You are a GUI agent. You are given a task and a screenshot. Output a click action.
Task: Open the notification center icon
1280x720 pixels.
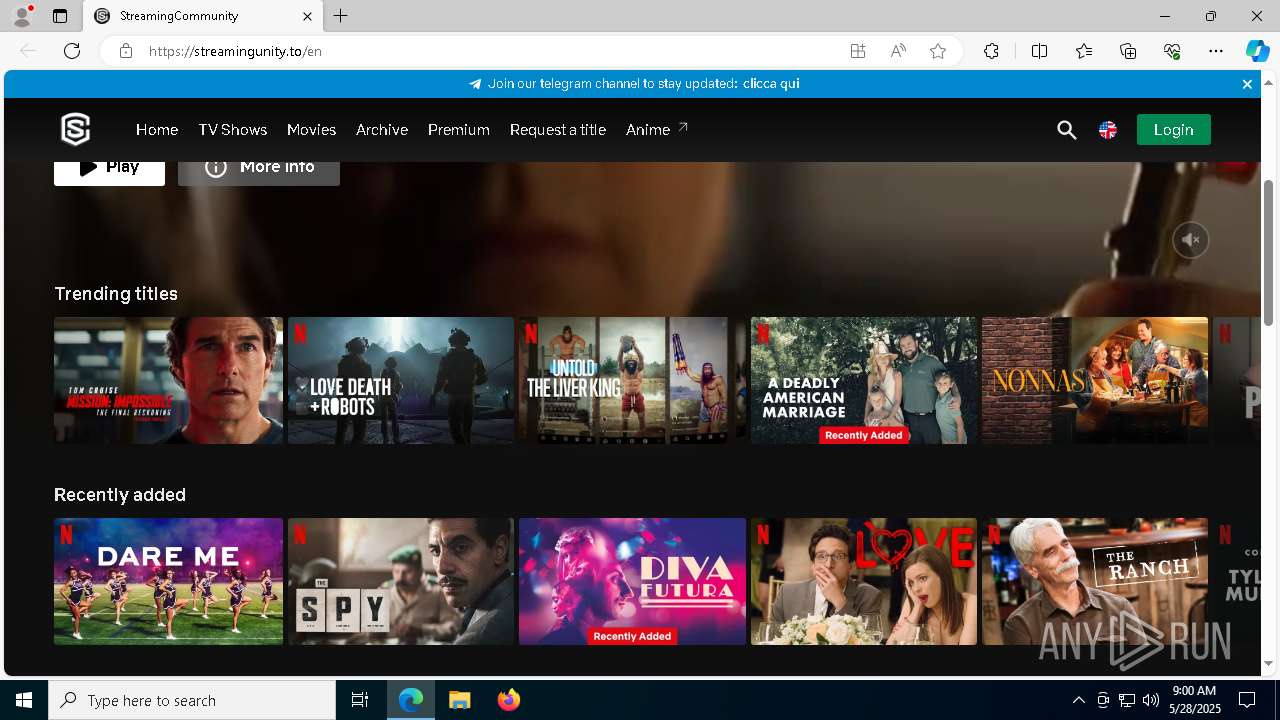pos(1247,700)
